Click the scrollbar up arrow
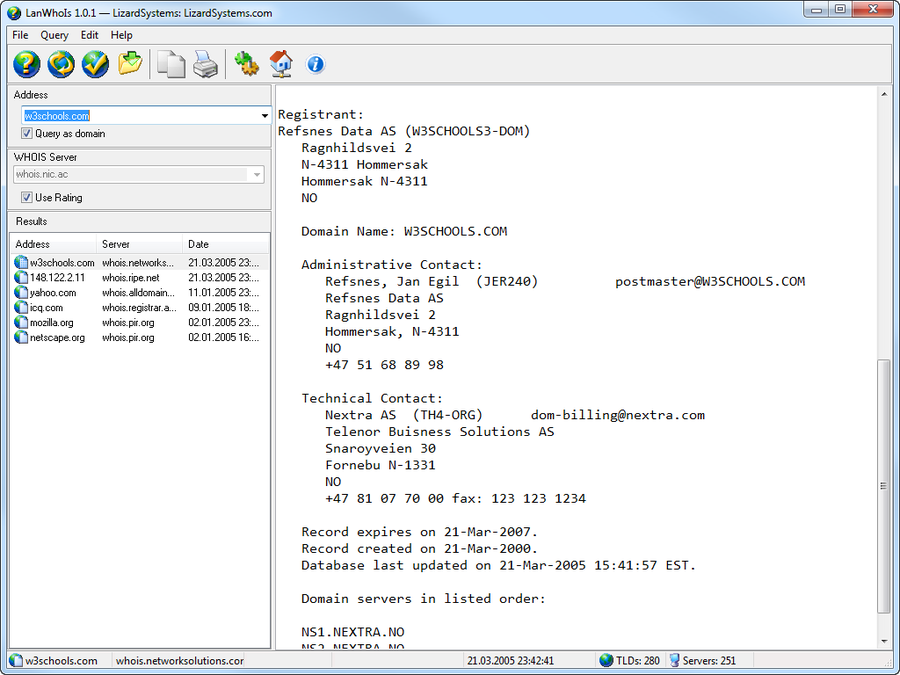Viewport: 900px width, 675px height. (884, 94)
